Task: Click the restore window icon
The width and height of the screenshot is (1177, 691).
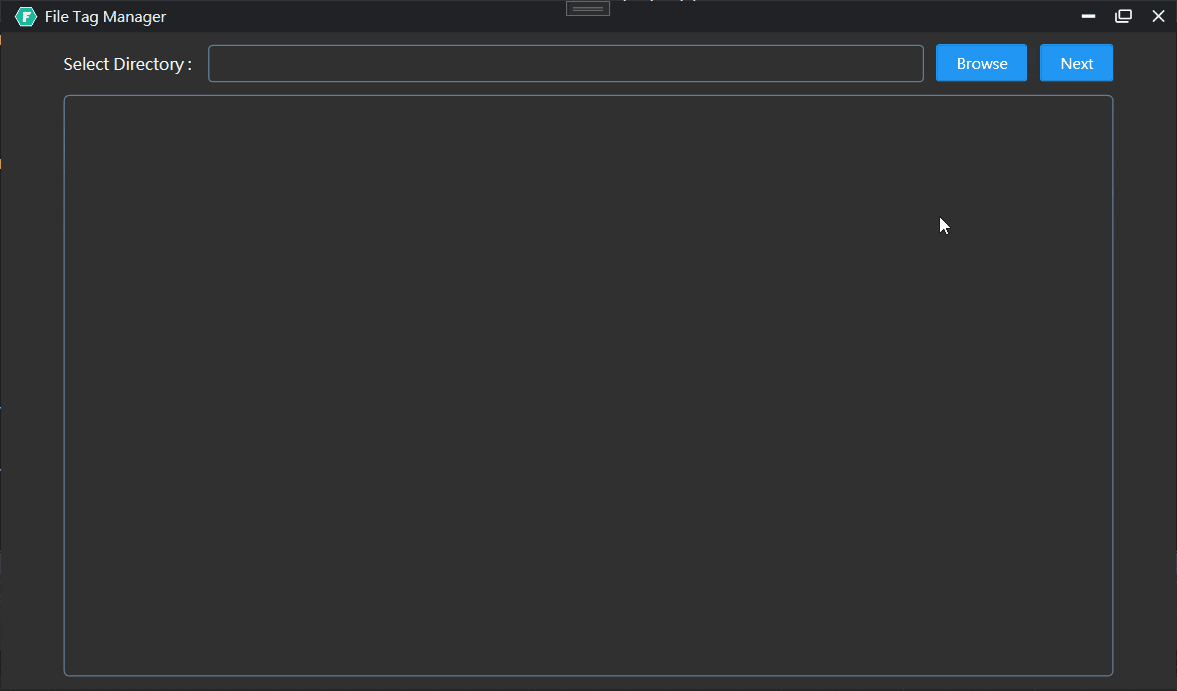Action: point(1123,16)
